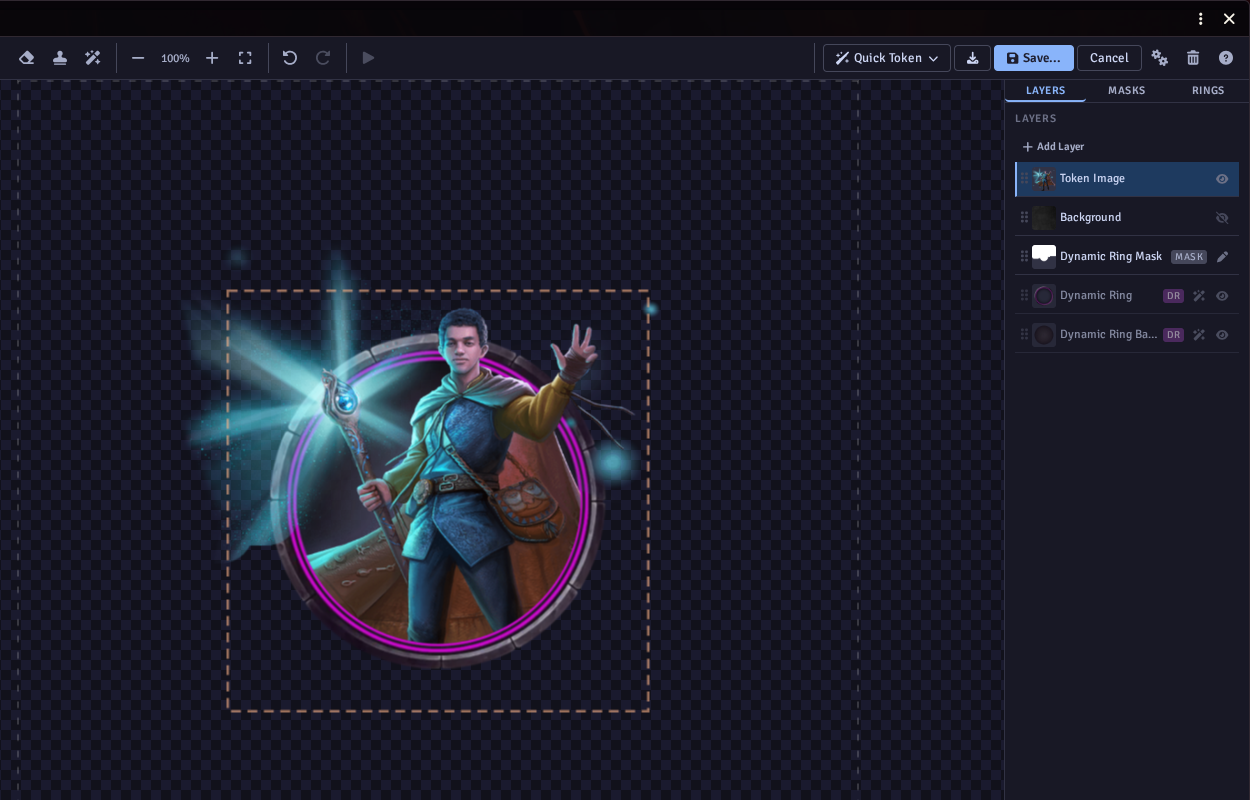Select the Eraser tool

coord(27,58)
